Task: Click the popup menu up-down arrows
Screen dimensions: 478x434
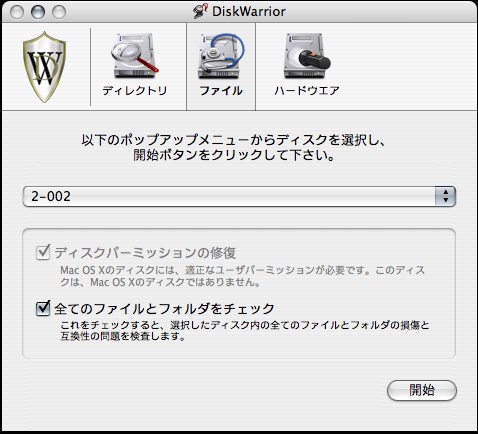Action: click(x=445, y=196)
